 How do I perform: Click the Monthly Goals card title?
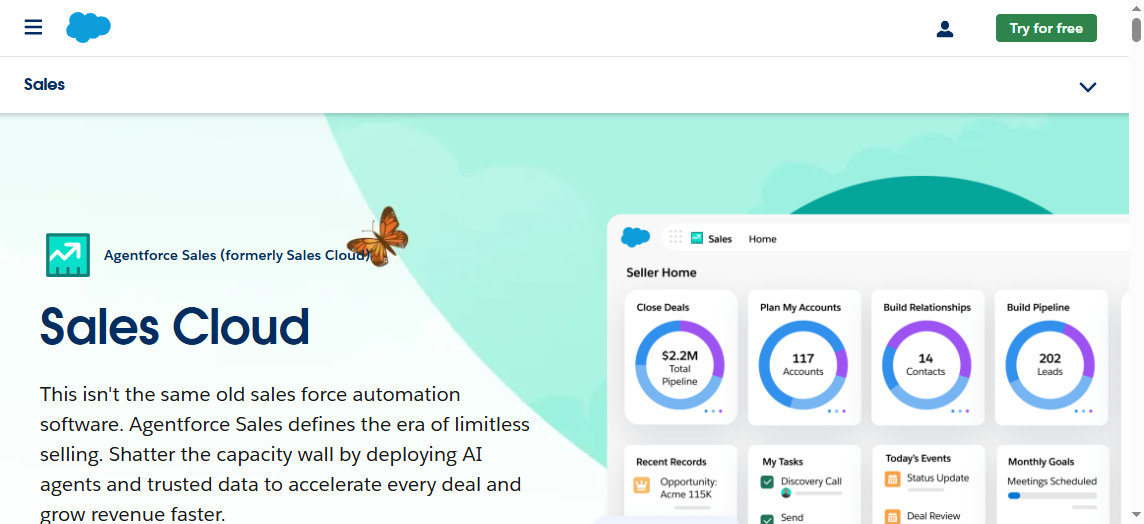pyautogui.click(x=1040, y=462)
